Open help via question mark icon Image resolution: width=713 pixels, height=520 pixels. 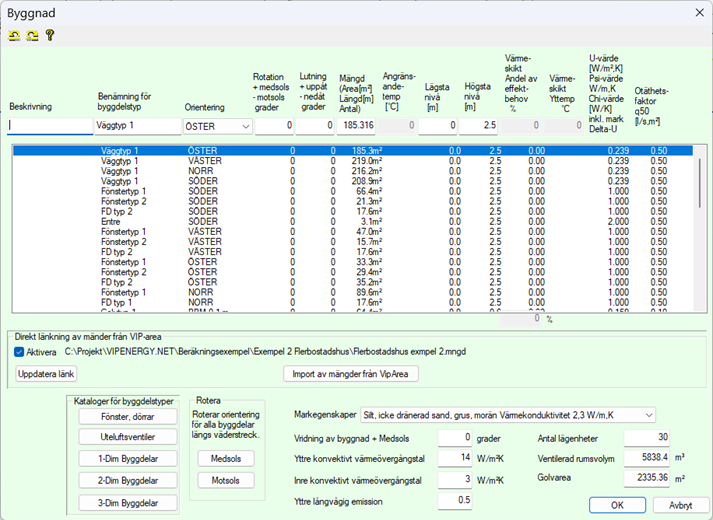pyautogui.click(x=49, y=35)
